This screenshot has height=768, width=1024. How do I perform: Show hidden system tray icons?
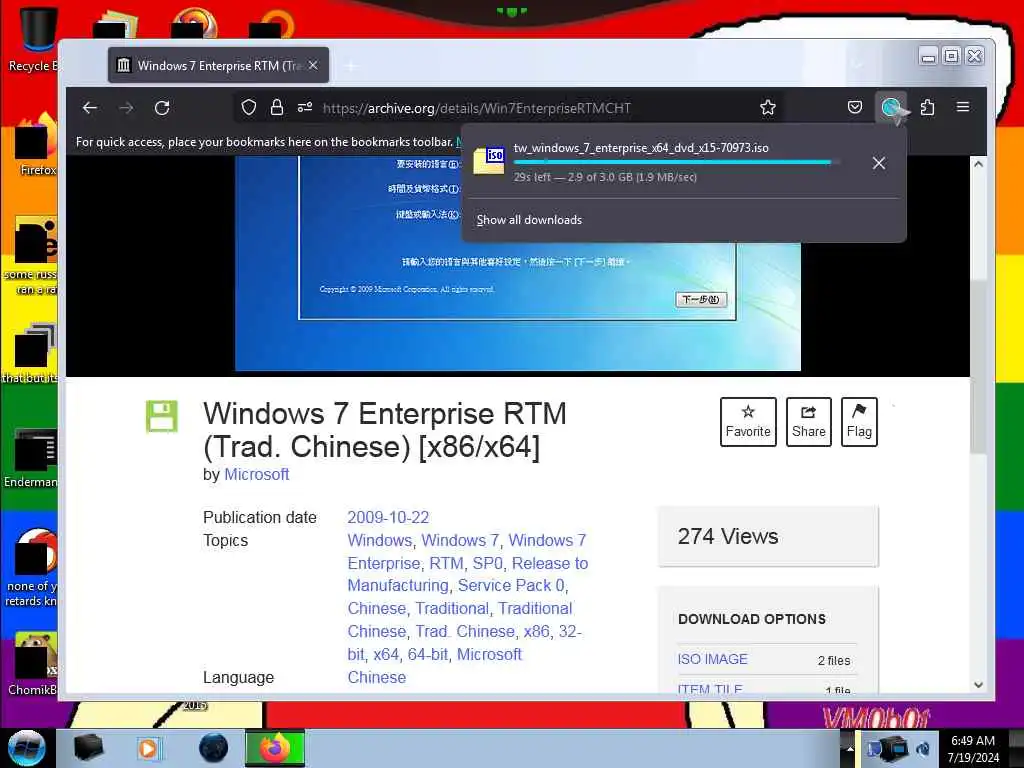click(x=850, y=748)
